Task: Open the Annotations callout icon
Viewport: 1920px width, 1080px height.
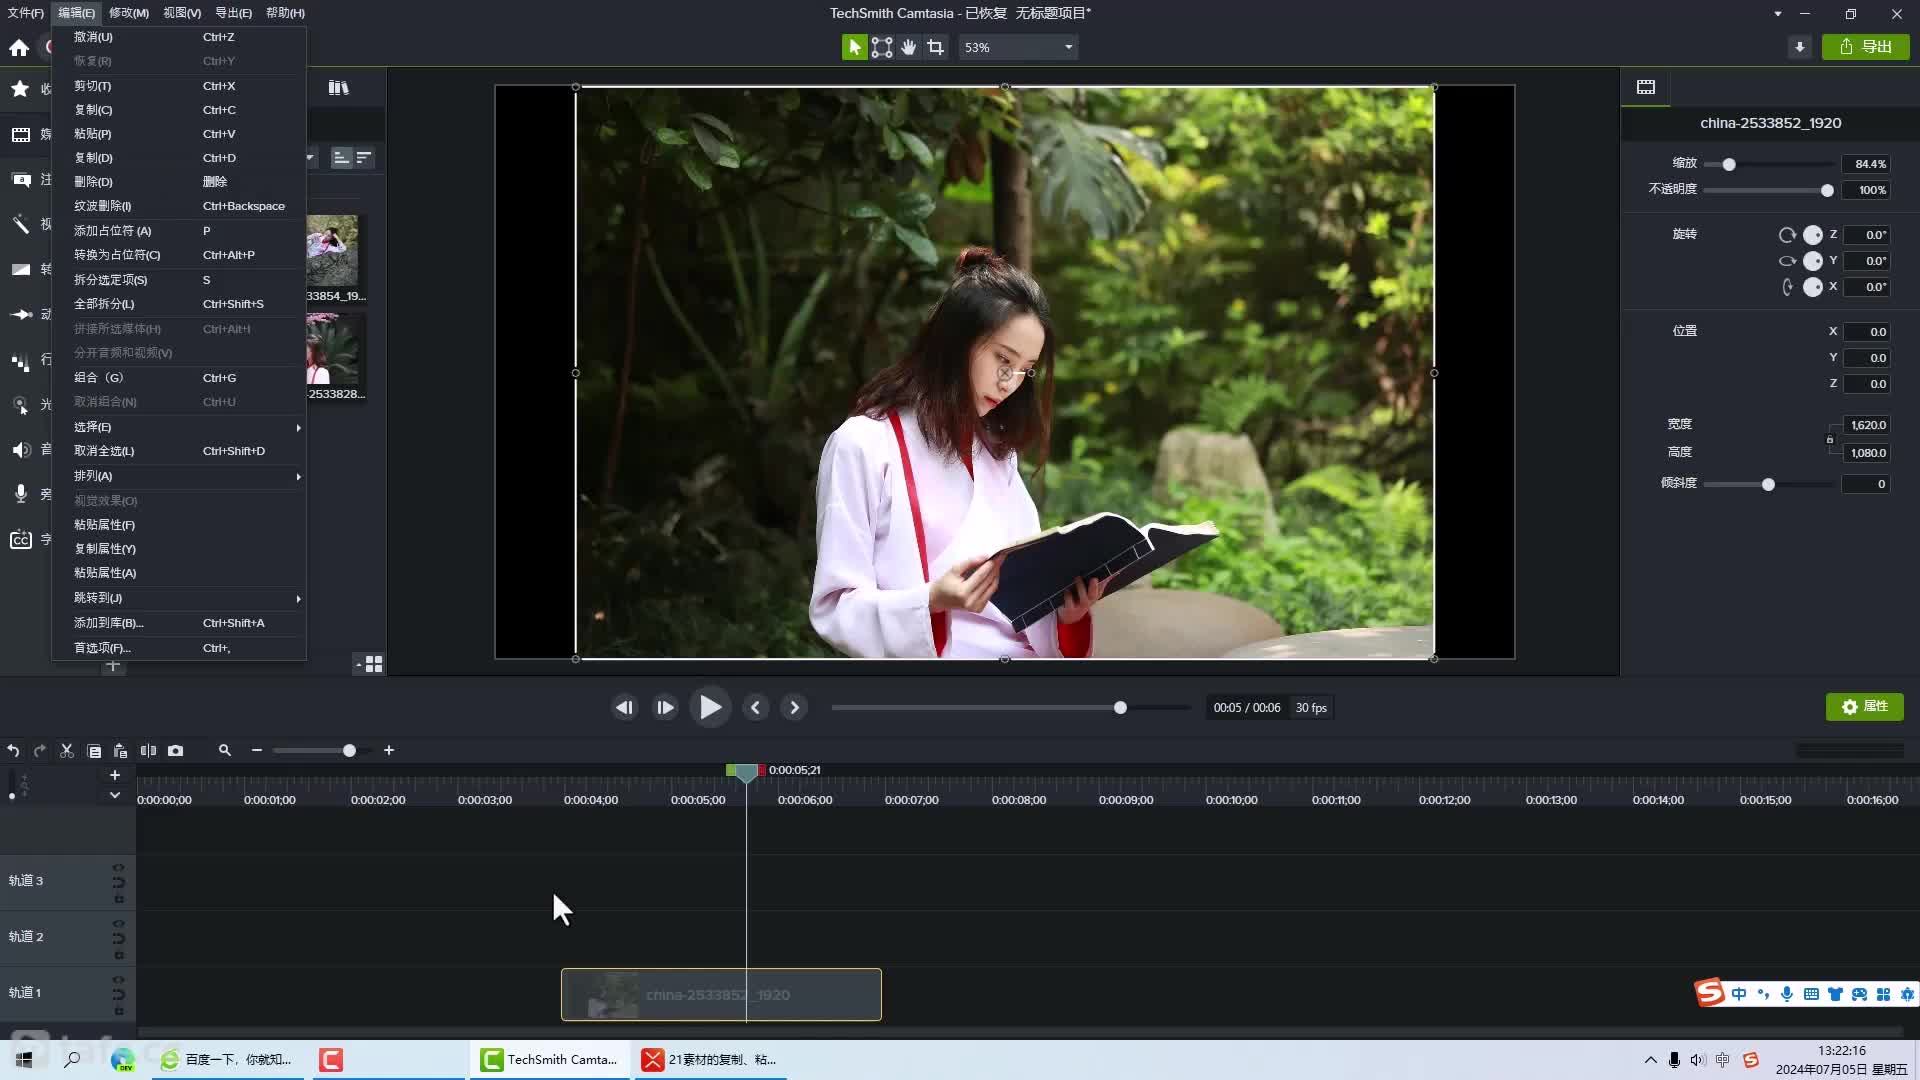Action: click(20, 179)
